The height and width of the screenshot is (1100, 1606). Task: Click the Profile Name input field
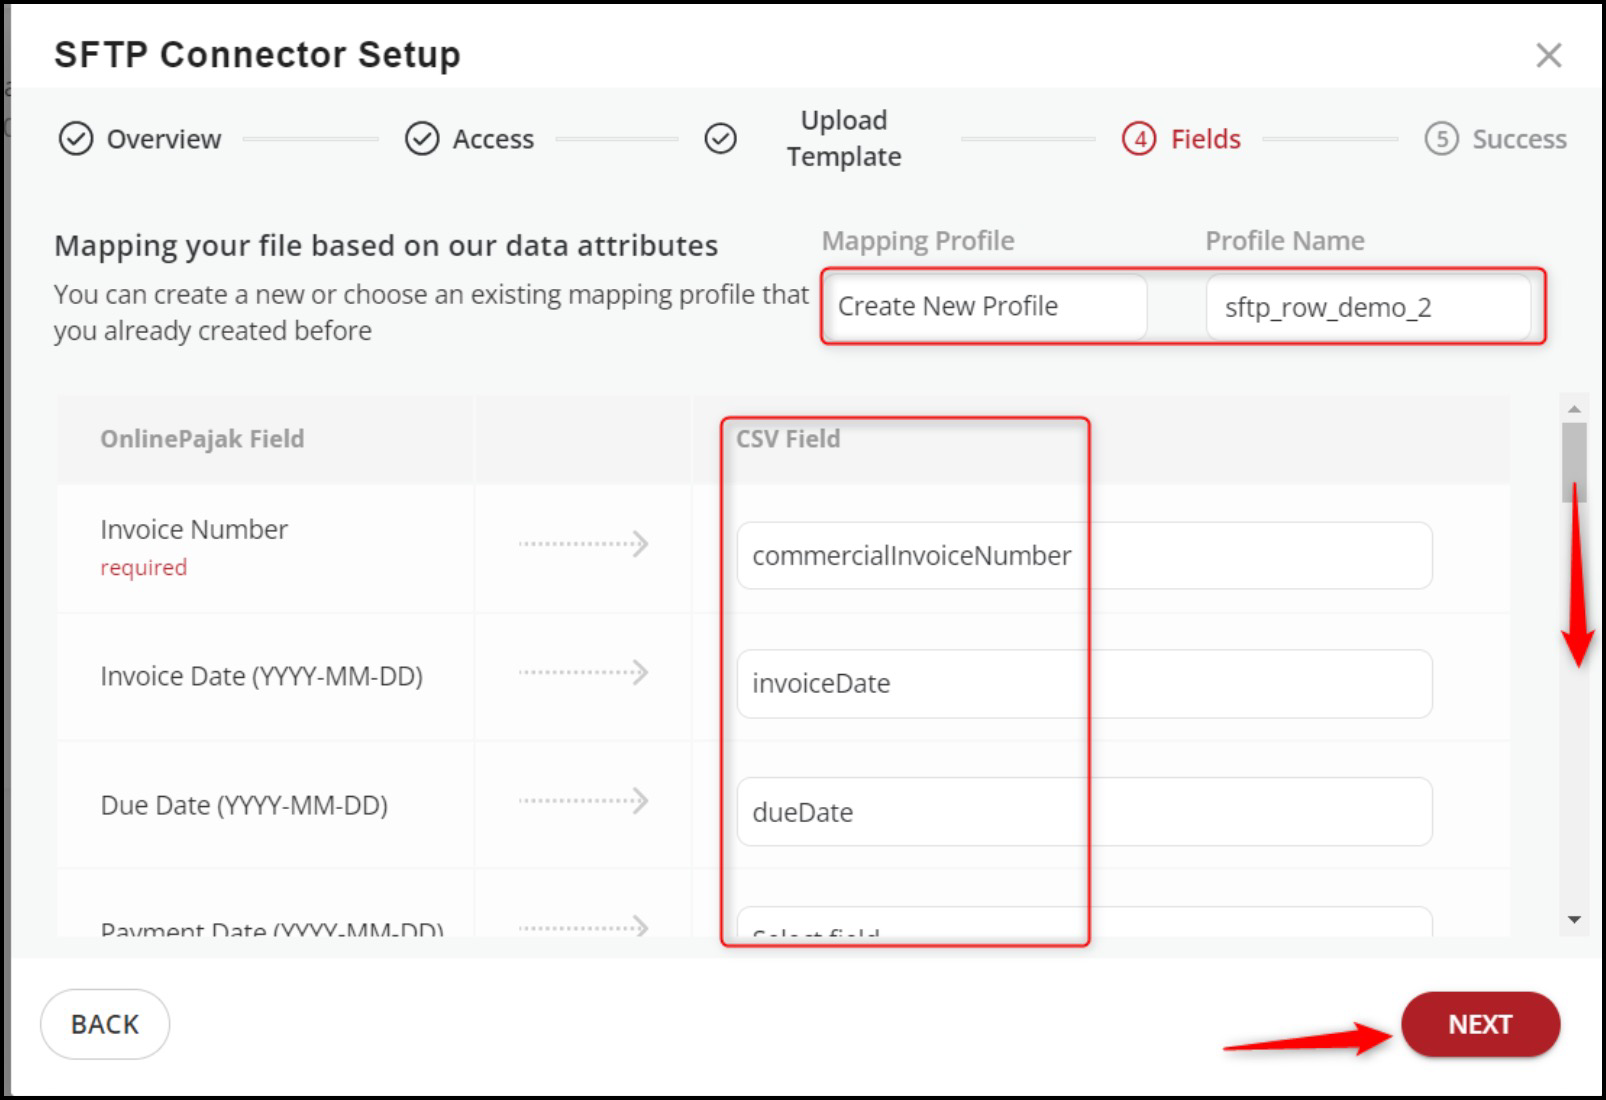point(1367,307)
